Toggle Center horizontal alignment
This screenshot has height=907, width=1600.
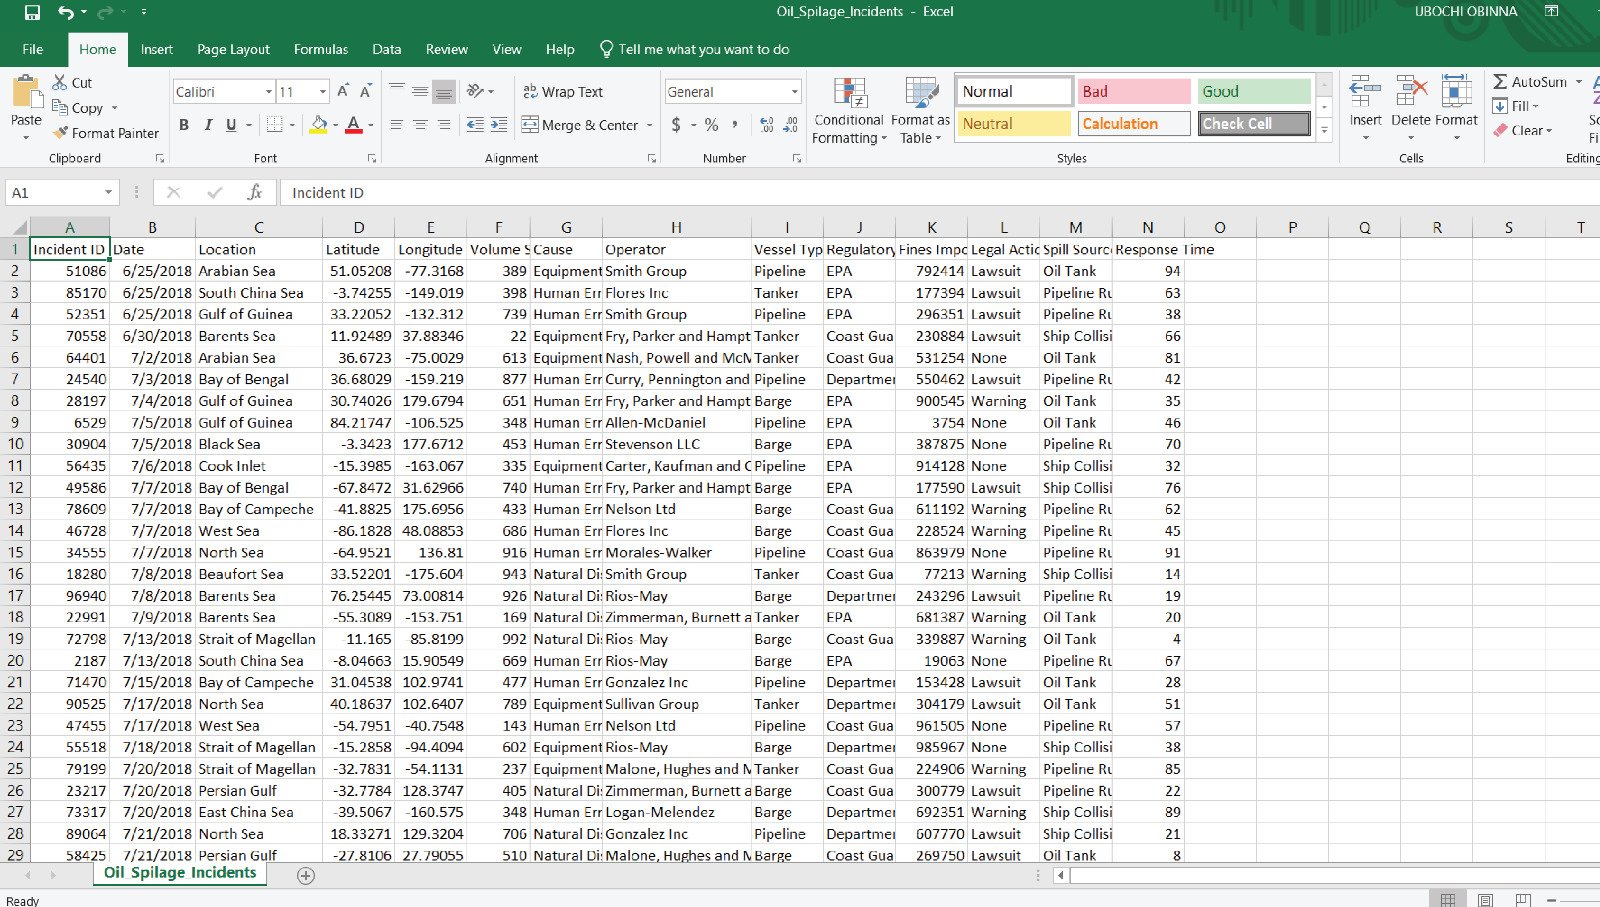[420, 125]
